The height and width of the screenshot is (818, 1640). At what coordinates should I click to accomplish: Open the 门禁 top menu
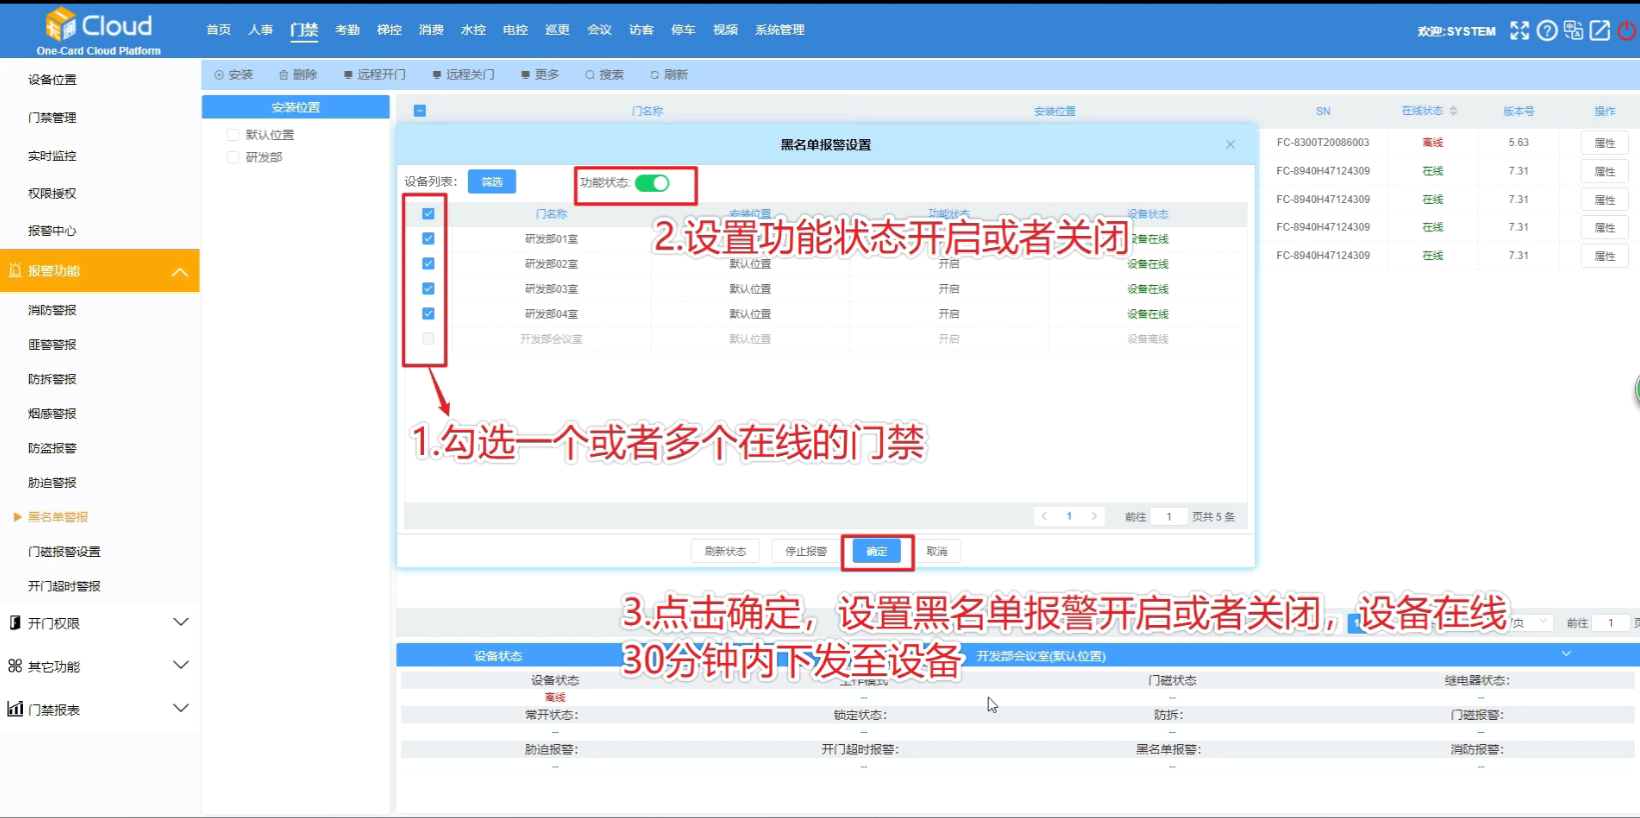[304, 30]
